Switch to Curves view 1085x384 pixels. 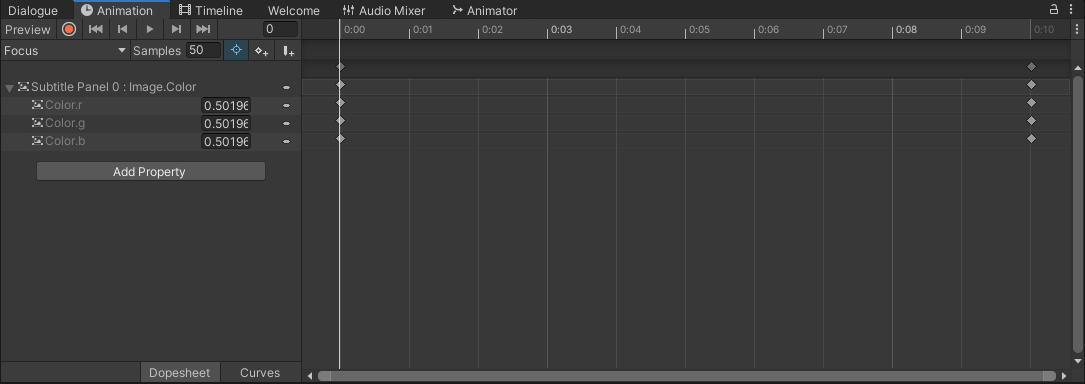[260, 372]
